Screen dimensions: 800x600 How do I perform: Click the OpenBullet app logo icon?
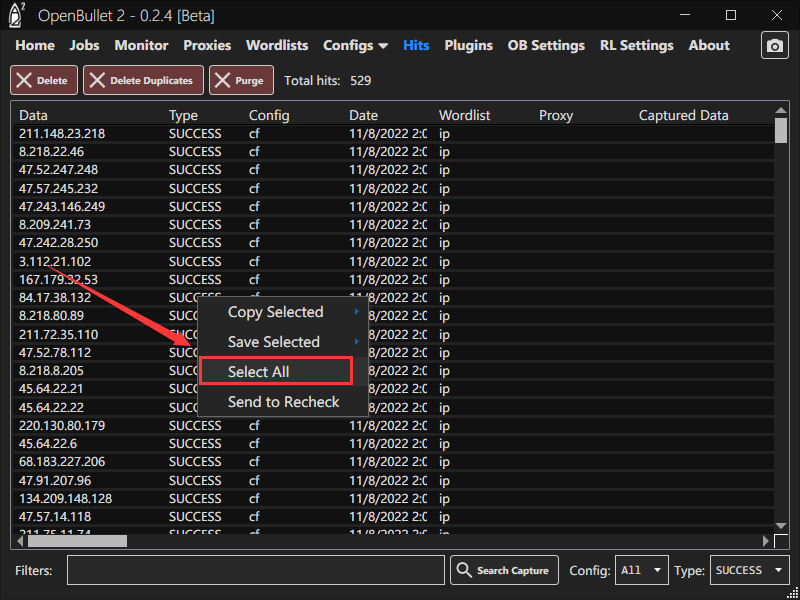point(16,15)
